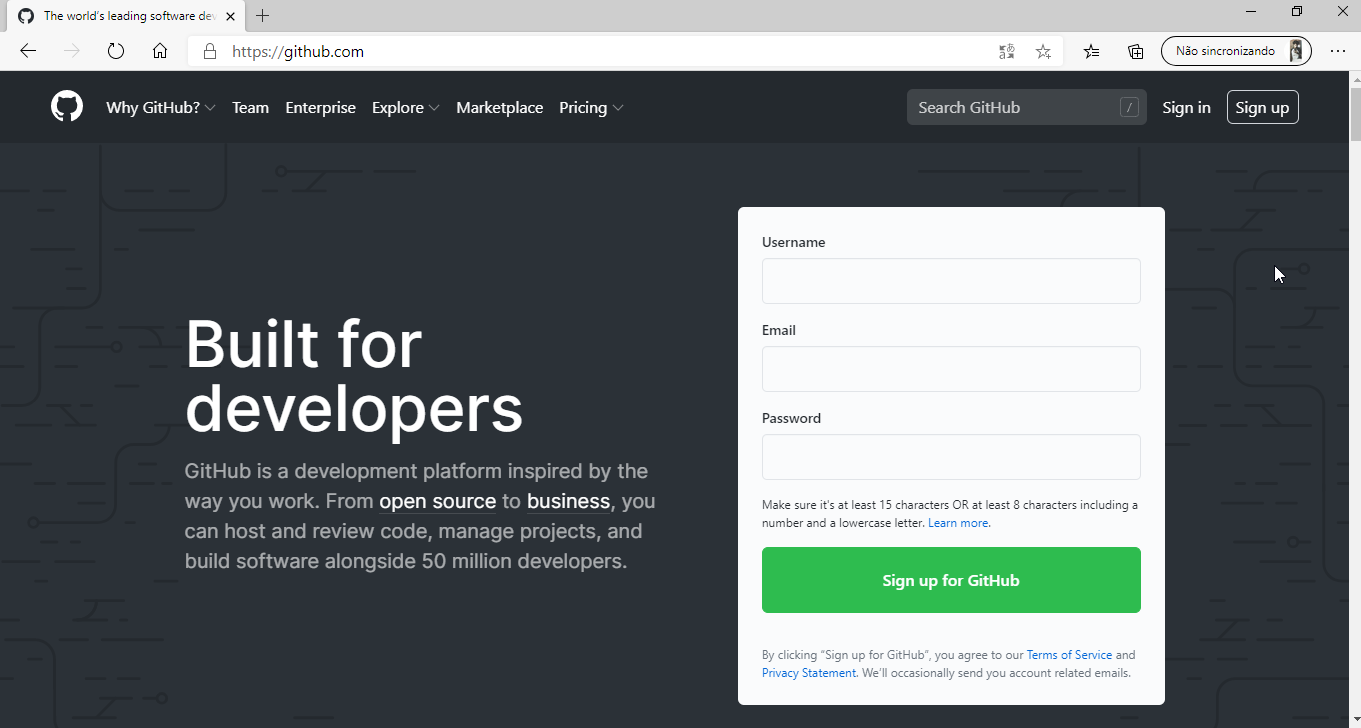
Task: Expand the Explore dropdown
Action: (406, 107)
